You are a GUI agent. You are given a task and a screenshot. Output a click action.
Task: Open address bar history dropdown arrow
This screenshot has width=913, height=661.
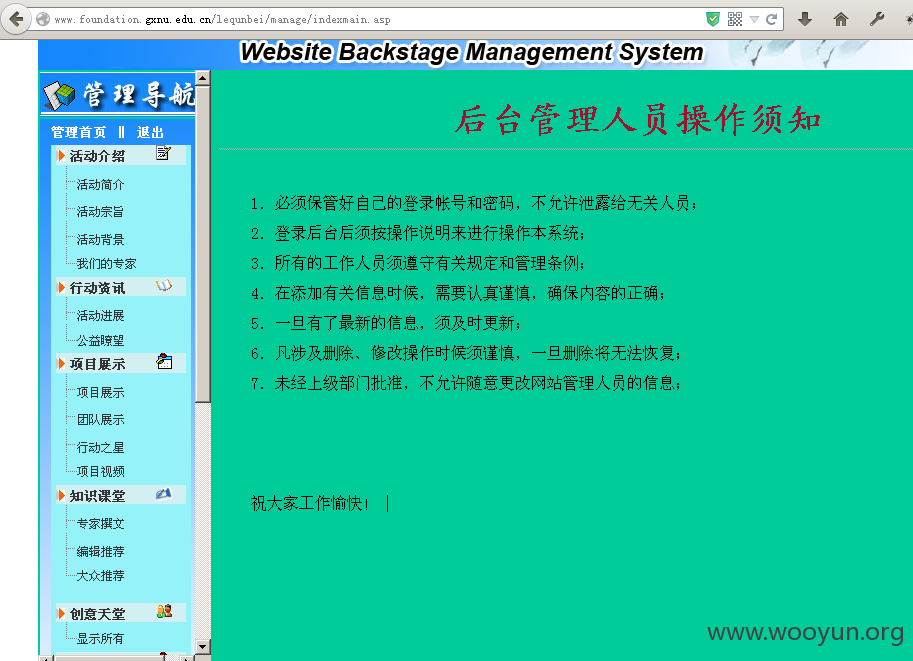[754, 19]
